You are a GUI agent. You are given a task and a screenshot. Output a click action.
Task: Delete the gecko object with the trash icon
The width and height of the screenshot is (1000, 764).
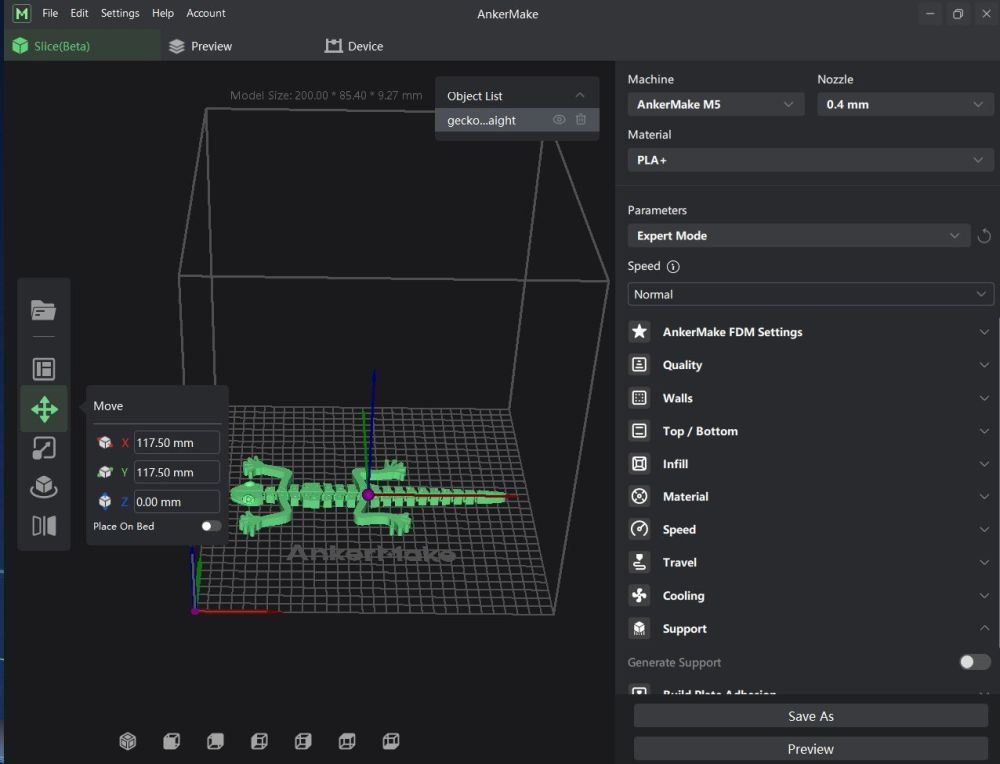pyautogui.click(x=580, y=119)
